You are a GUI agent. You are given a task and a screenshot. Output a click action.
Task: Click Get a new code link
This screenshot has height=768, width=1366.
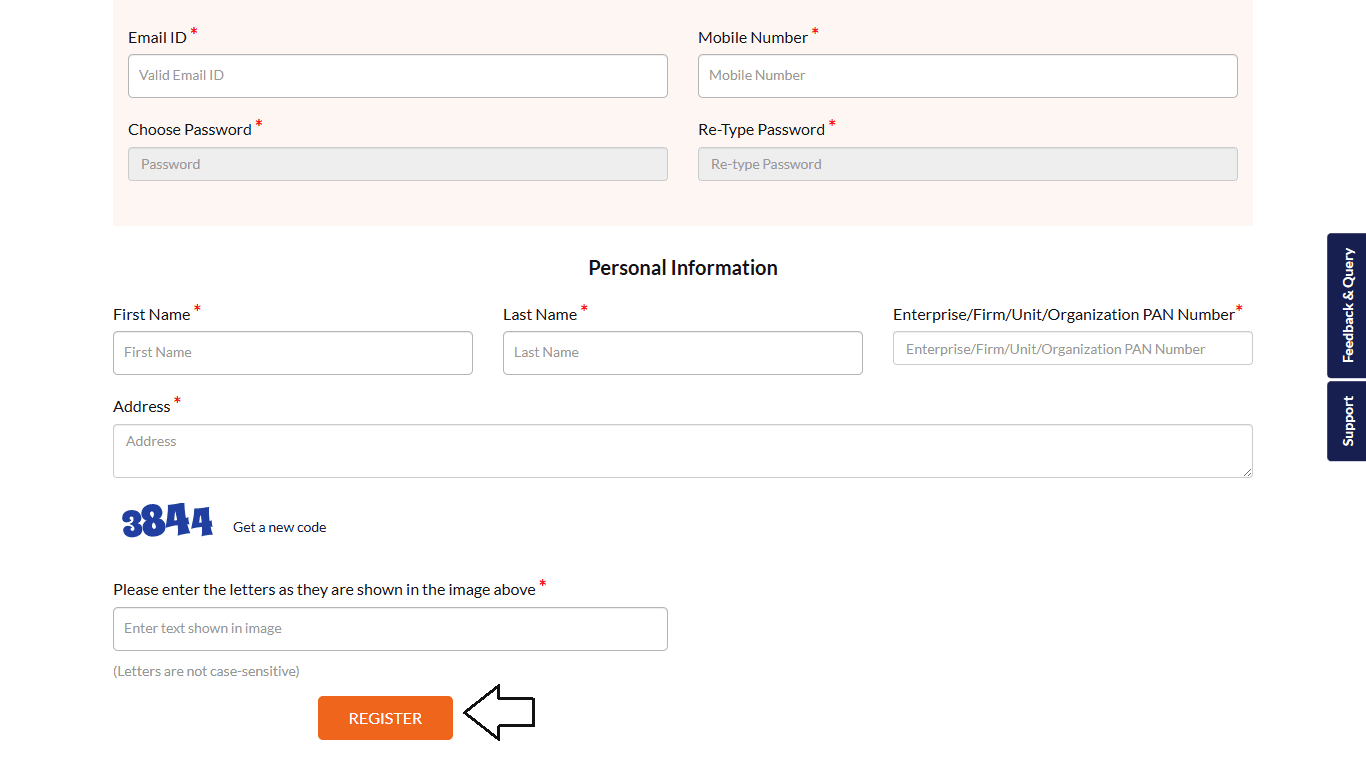(279, 527)
